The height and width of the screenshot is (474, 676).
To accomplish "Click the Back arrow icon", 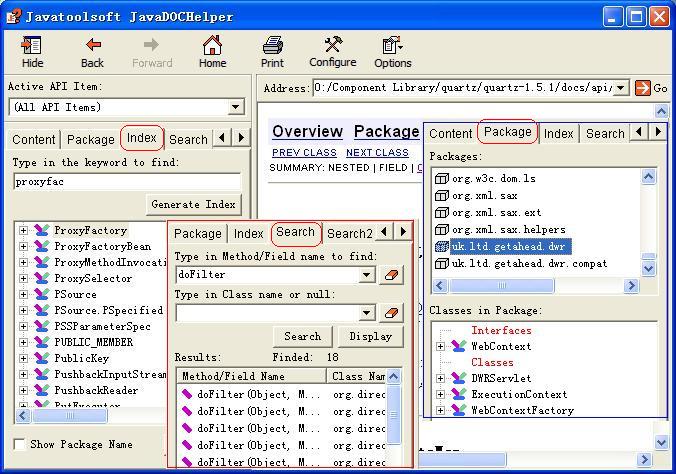I will pos(92,46).
